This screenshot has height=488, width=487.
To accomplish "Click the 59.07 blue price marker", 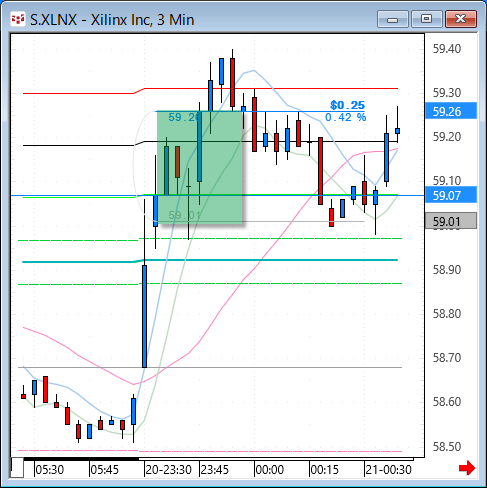I will point(451,195).
